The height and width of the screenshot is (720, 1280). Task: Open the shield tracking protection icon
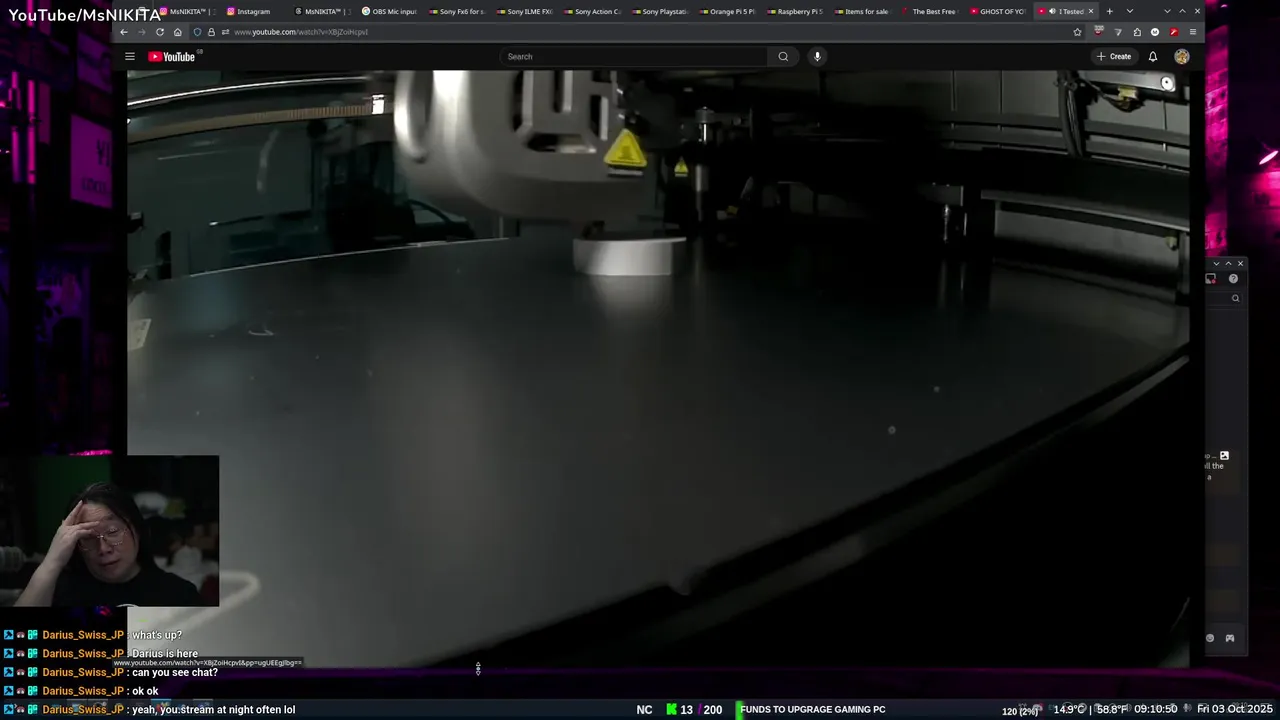[197, 32]
